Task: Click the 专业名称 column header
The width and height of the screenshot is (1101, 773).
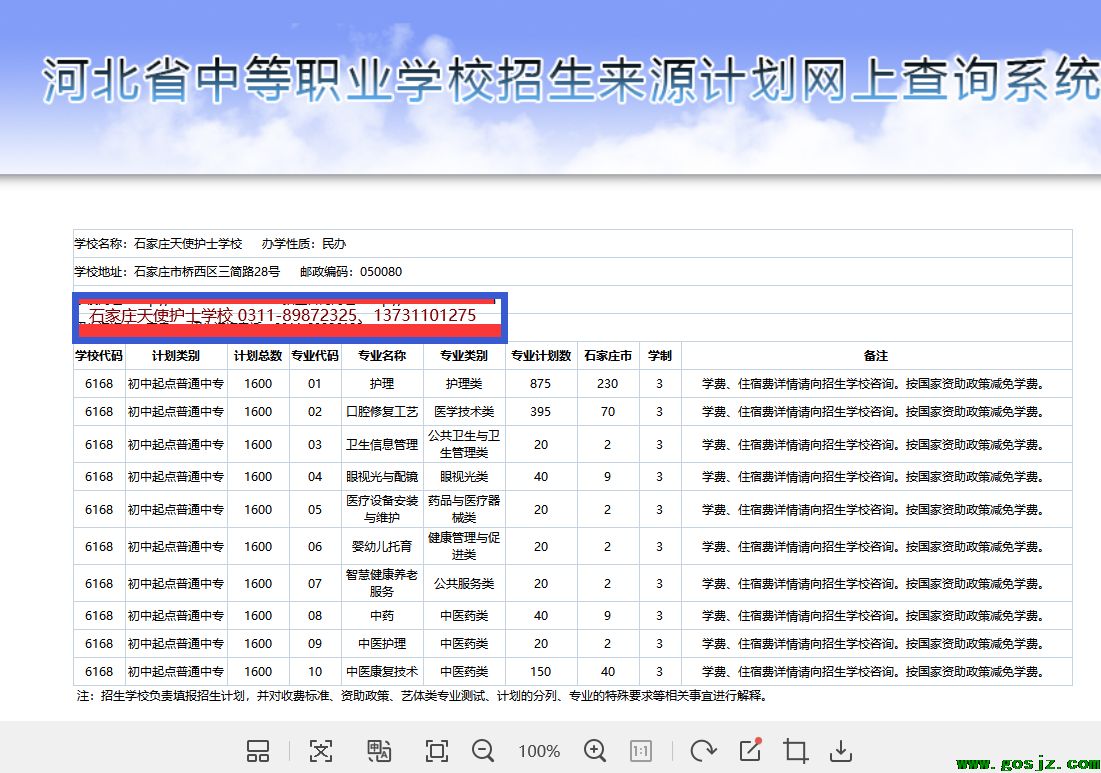Action: (382, 356)
